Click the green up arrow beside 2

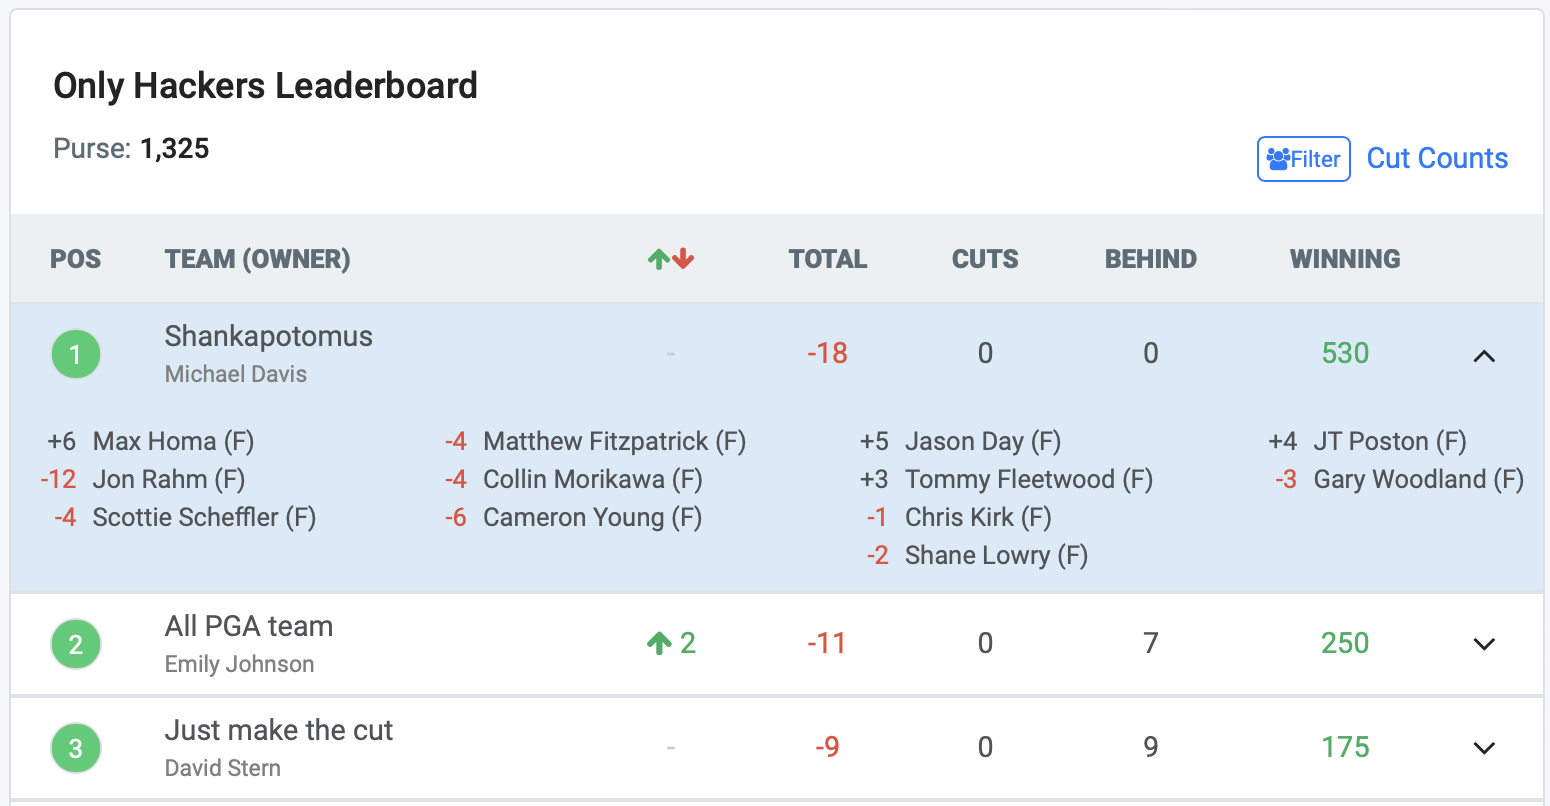[x=658, y=643]
